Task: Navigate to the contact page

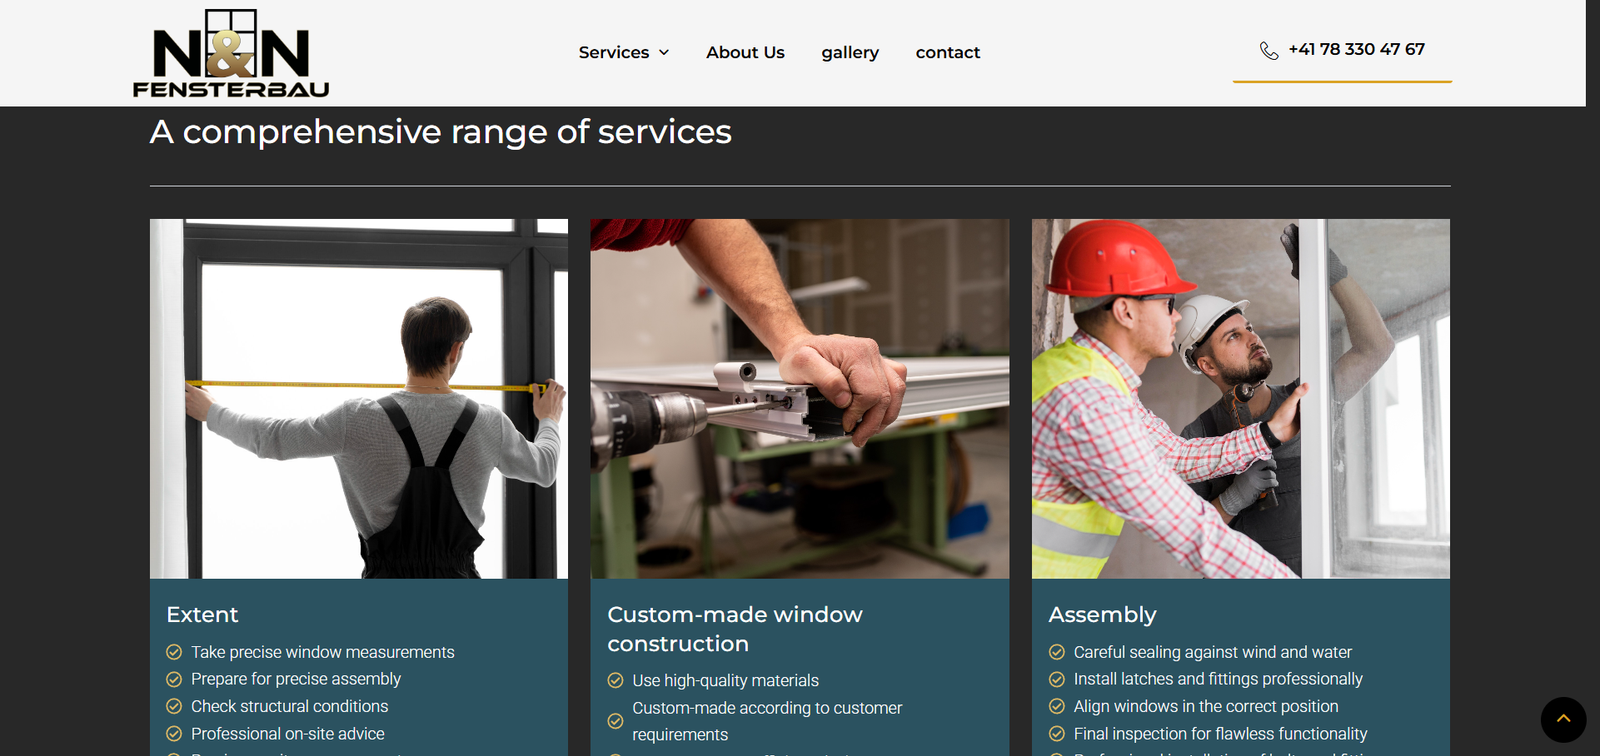Action: click(947, 53)
